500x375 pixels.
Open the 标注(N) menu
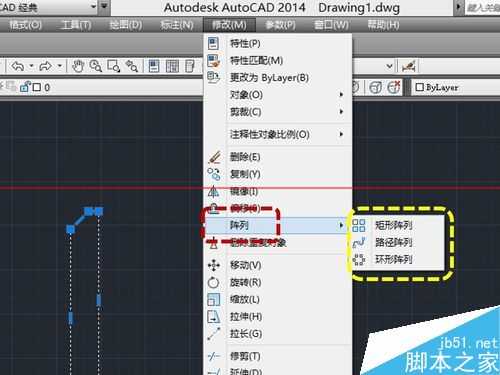click(x=177, y=25)
